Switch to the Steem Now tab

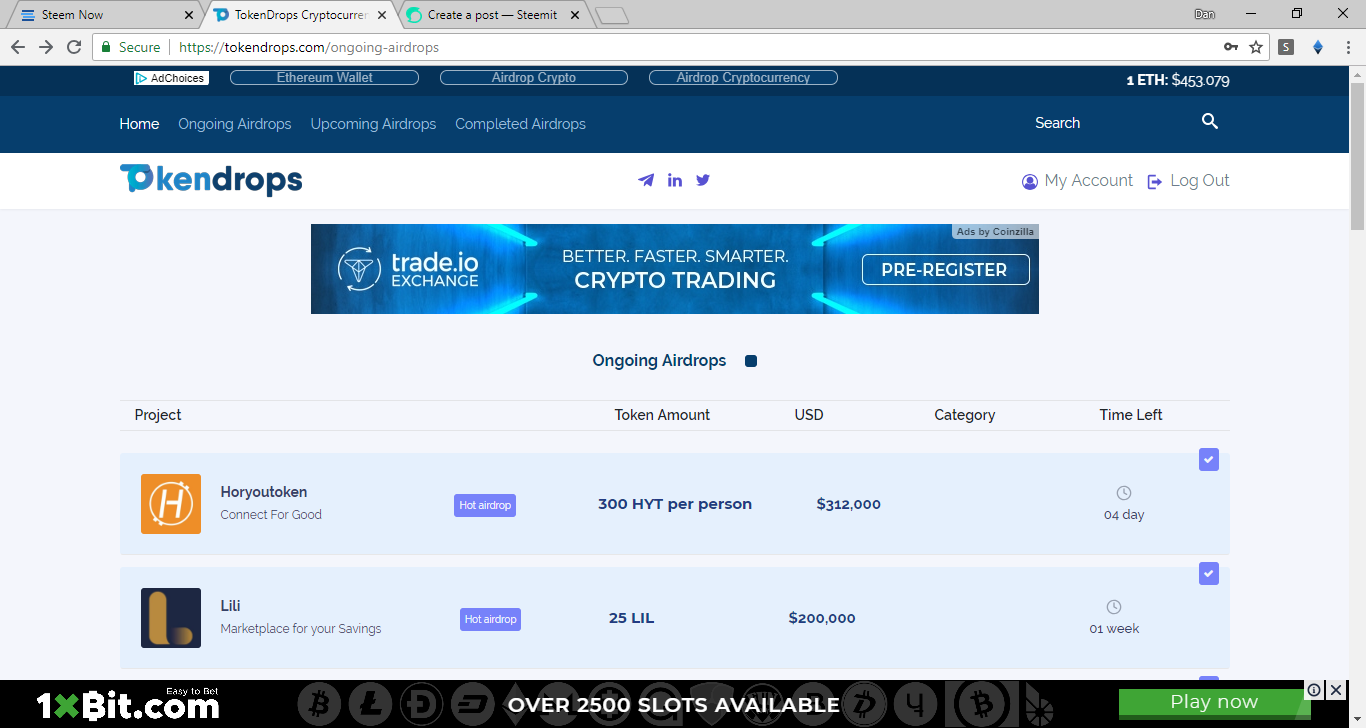(105, 15)
